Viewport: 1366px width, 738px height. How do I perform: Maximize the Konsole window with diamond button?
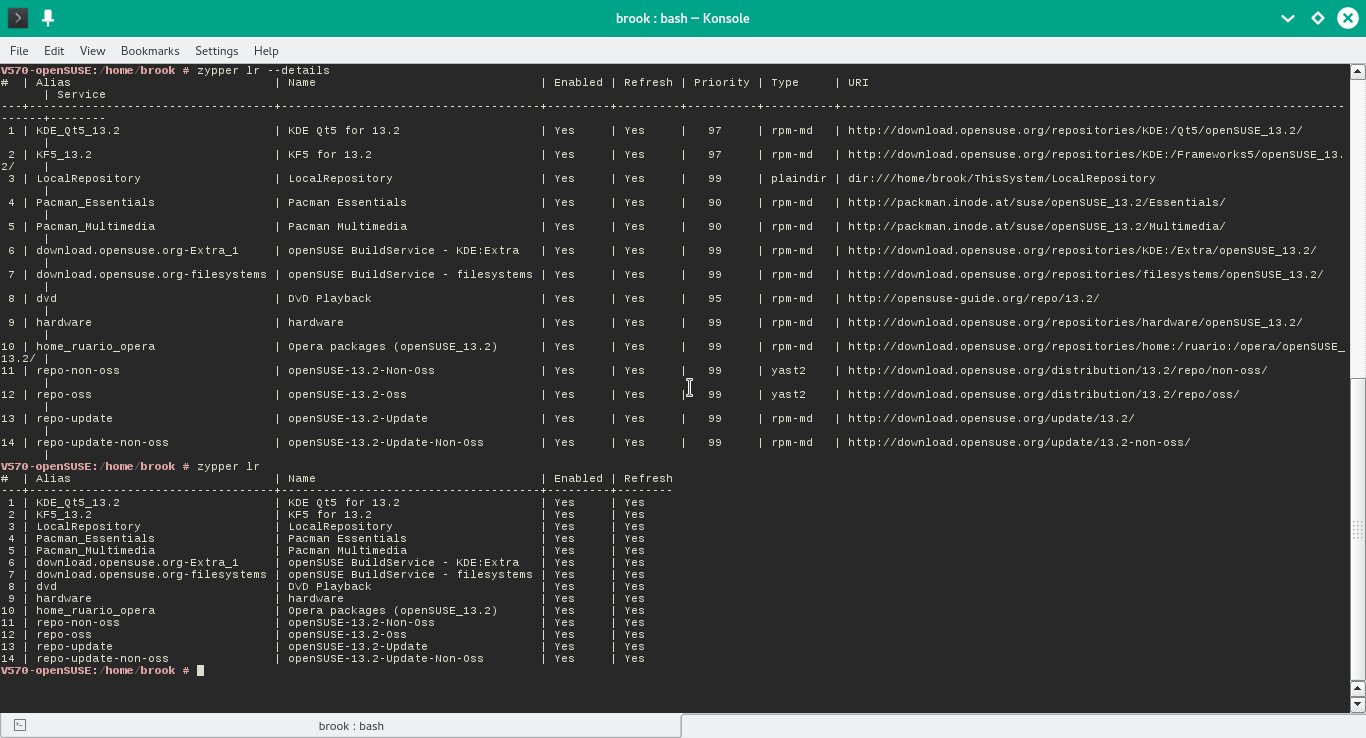tap(1318, 18)
